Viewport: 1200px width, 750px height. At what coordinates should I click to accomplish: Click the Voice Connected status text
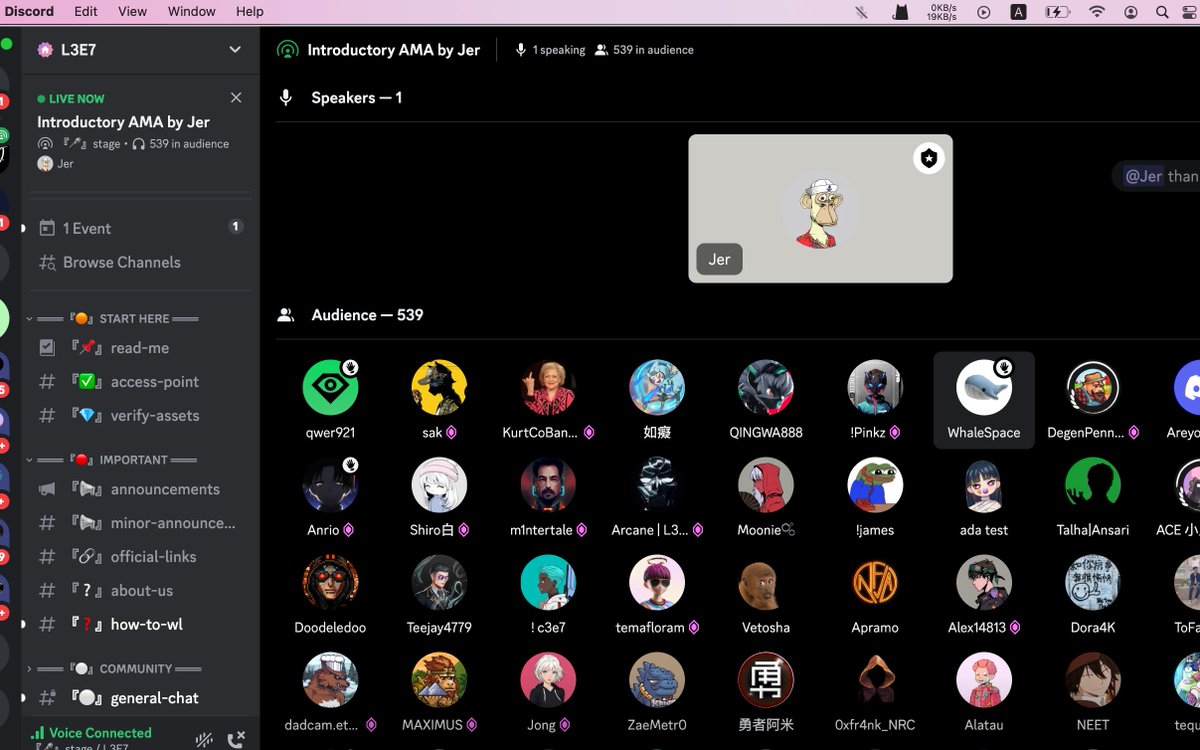point(100,733)
